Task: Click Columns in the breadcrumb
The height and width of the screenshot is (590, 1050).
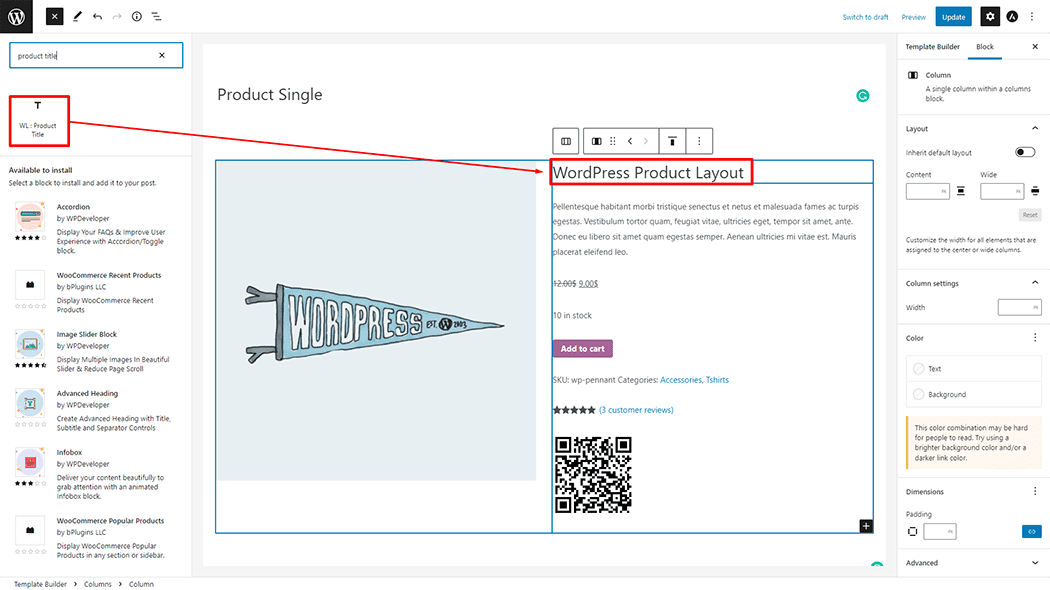Action: tap(98, 584)
